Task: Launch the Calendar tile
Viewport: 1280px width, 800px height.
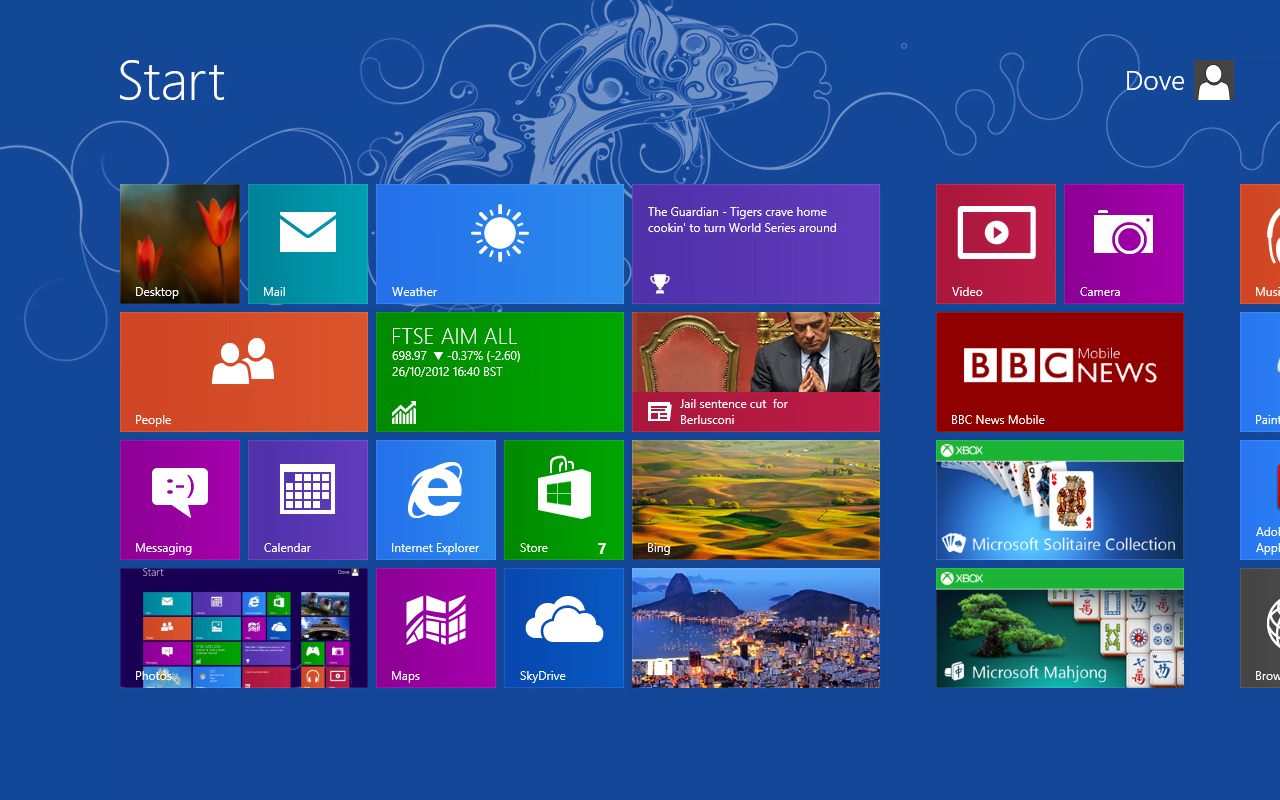Action: coord(308,500)
